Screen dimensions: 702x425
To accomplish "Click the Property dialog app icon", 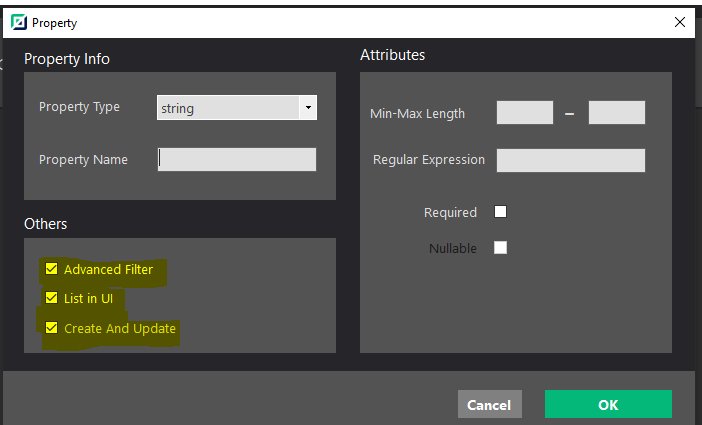I will (x=17, y=22).
